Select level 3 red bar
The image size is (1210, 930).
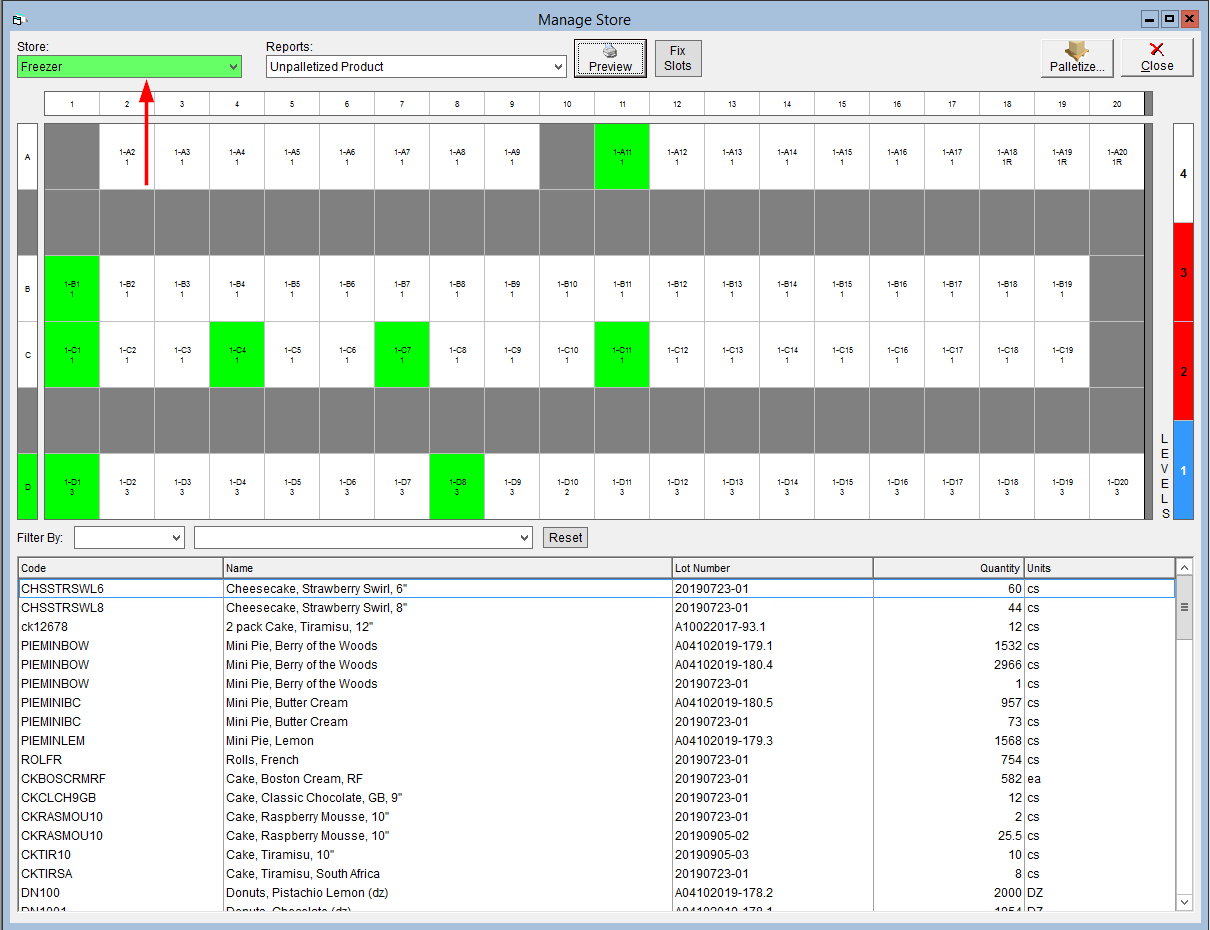[x=1183, y=272]
